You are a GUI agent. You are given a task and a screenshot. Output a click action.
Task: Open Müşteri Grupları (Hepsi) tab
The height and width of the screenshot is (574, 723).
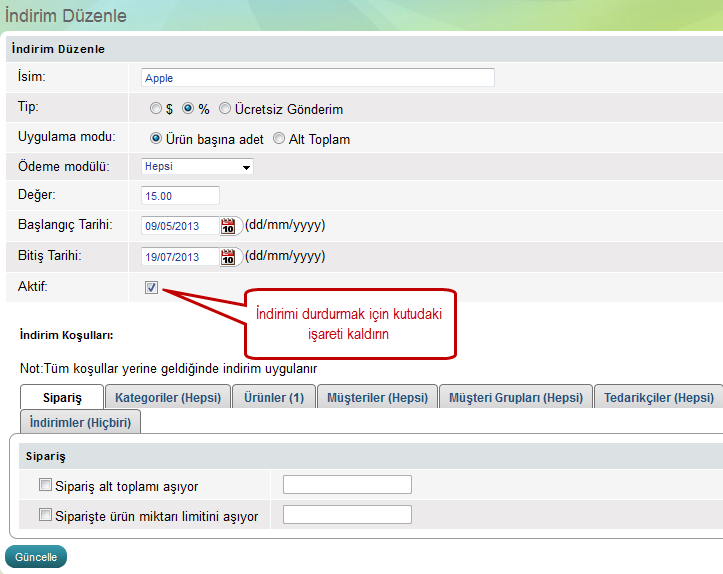[x=515, y=397]
